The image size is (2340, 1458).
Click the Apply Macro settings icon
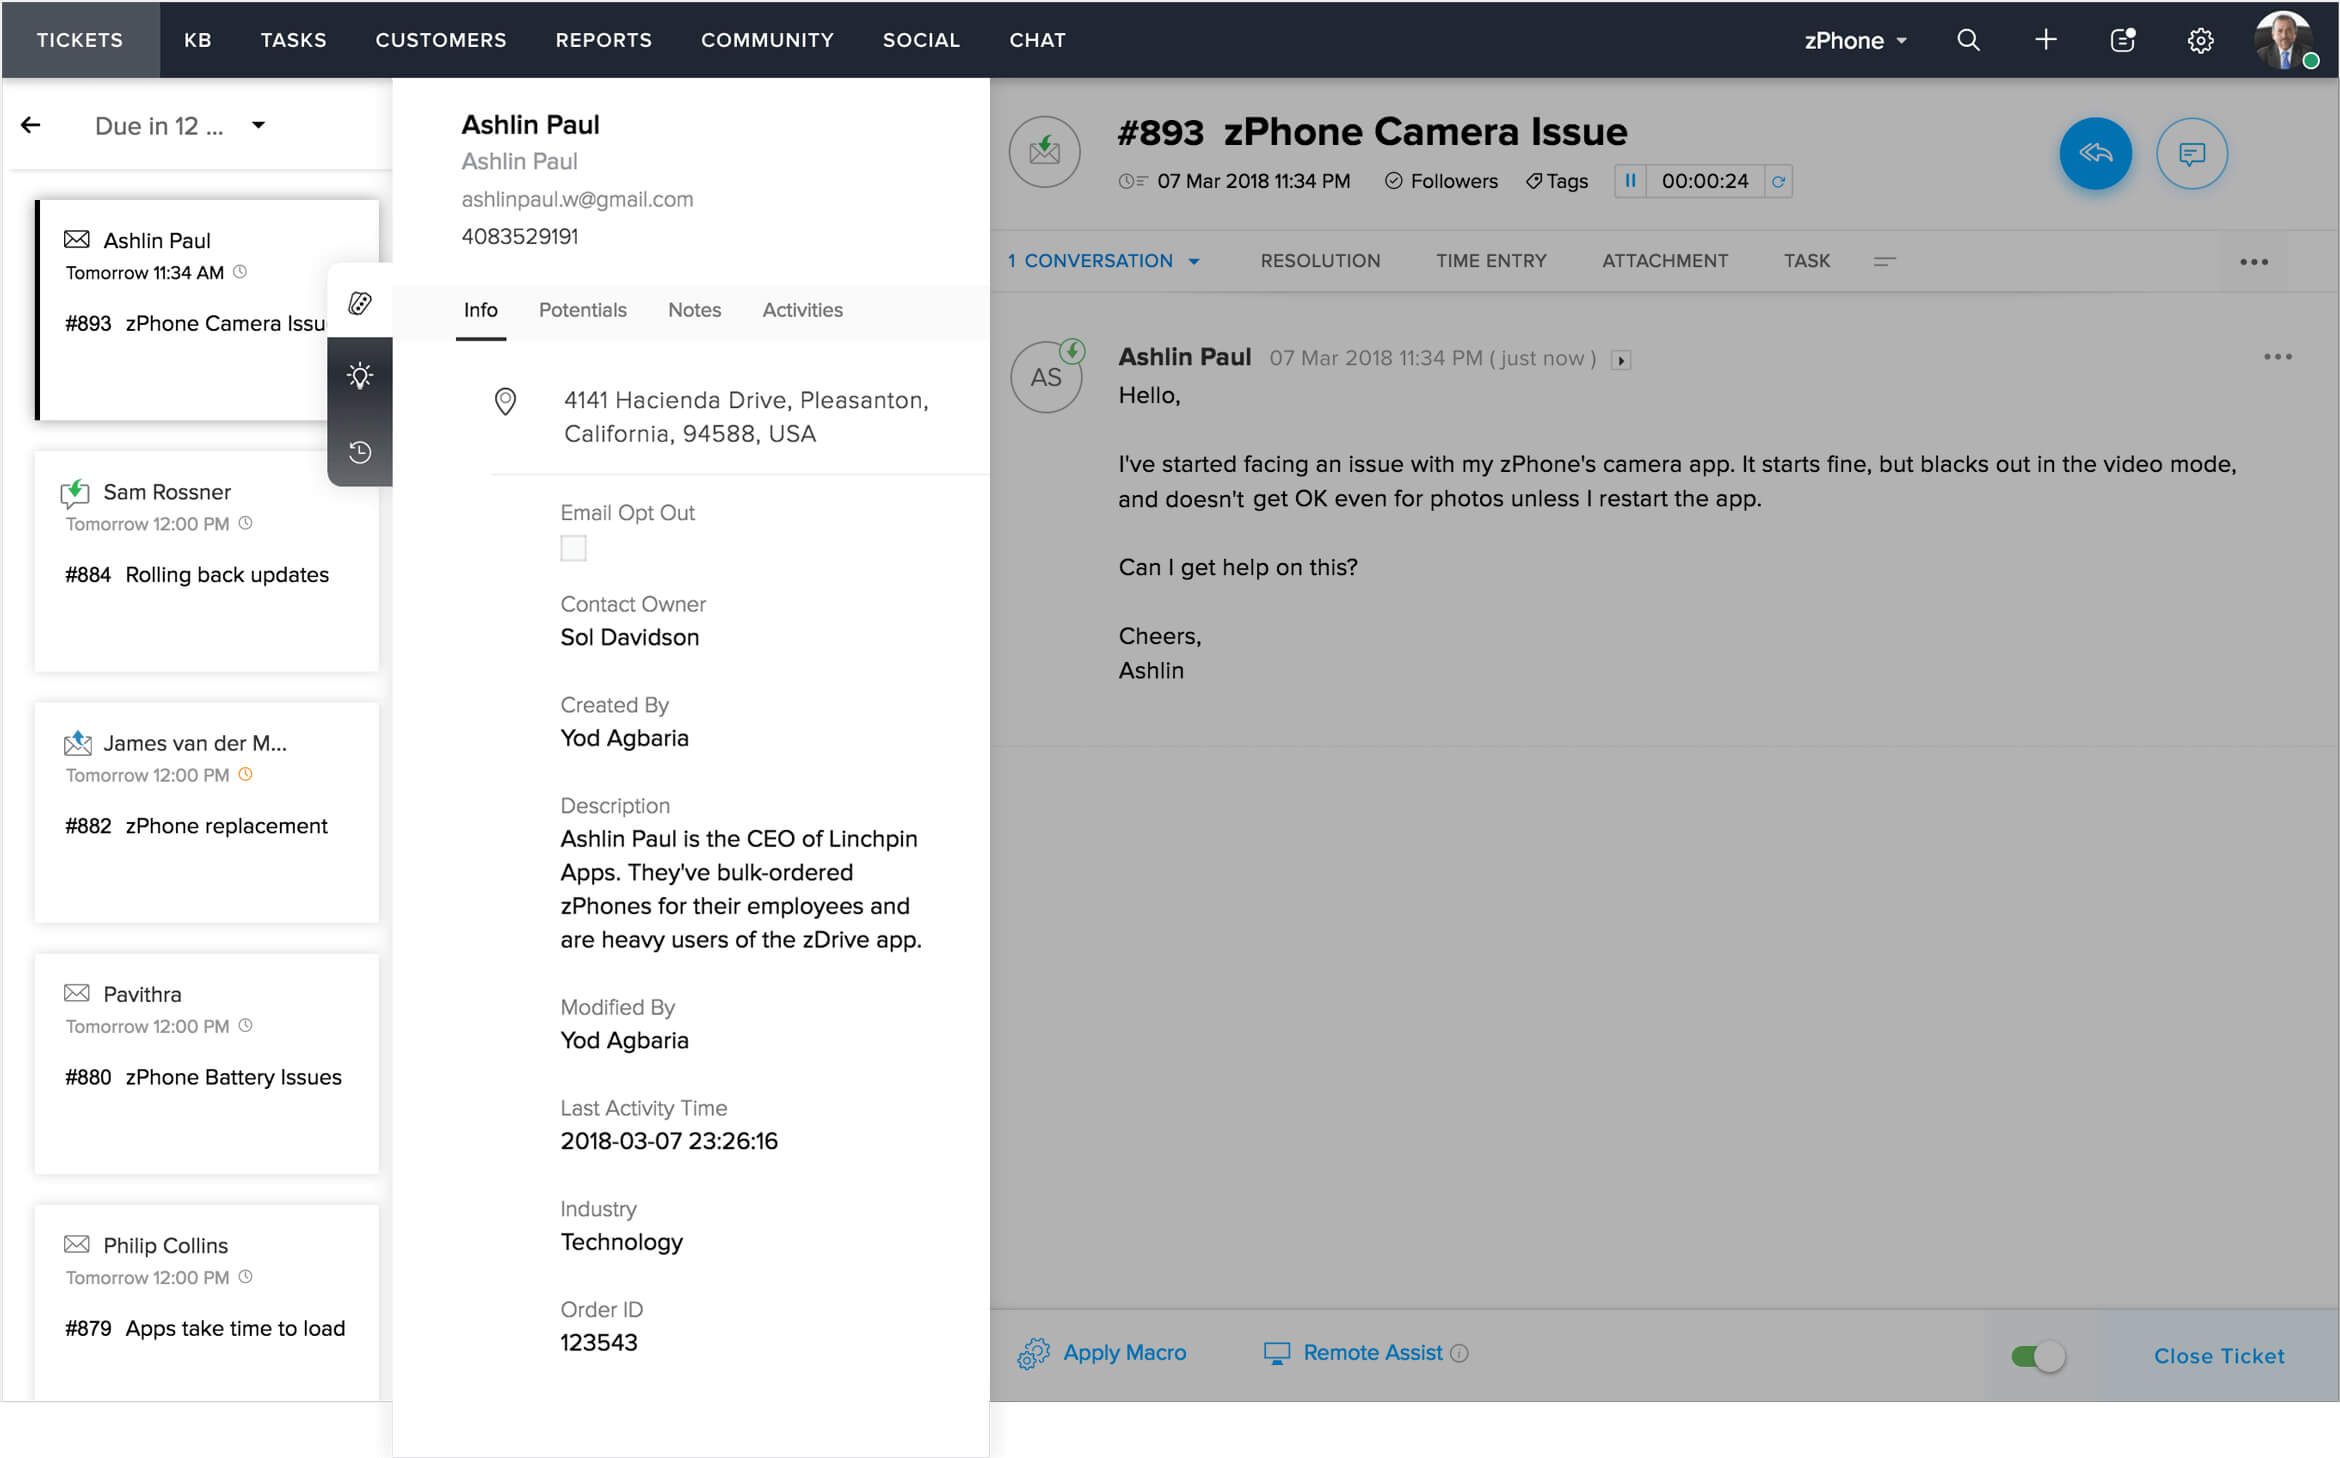coord(1036,1352)
